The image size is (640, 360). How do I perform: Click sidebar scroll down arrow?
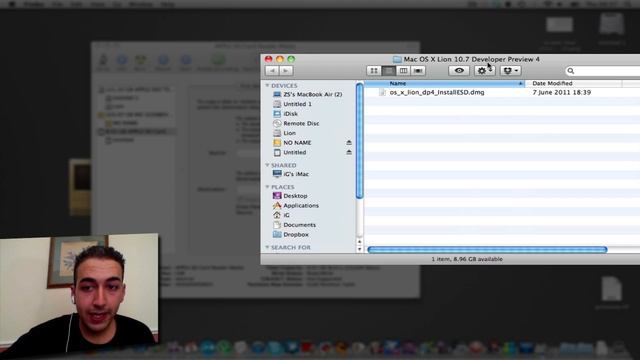pyautogui.click(x=360, y=249)
